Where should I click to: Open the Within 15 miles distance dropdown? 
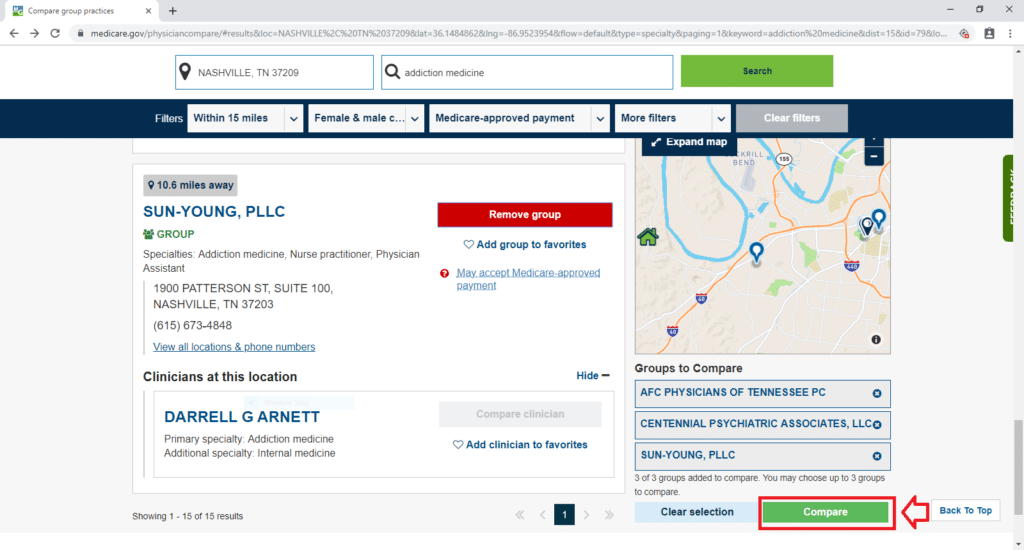click(x=245, y=118)
